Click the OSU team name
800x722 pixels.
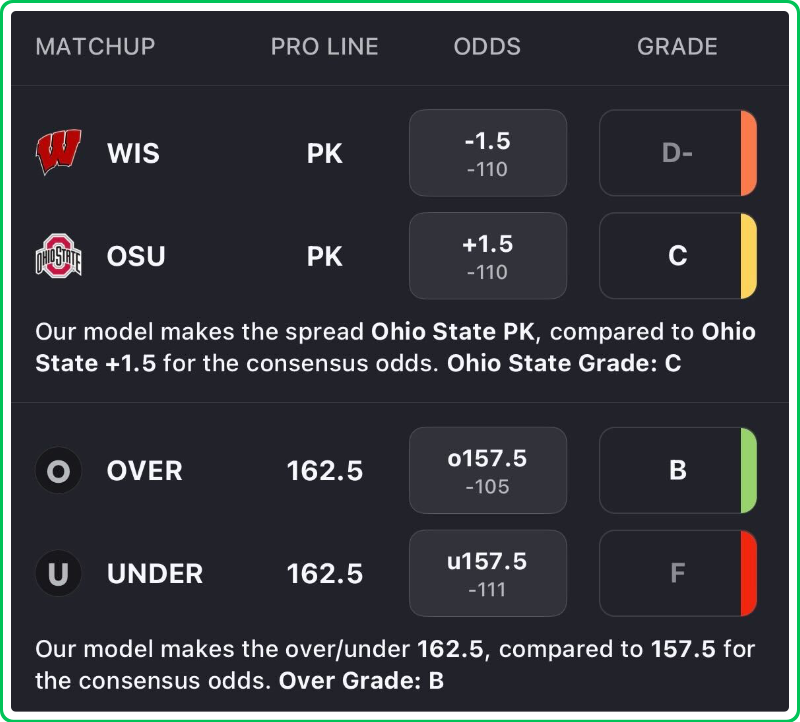pyautogui.click(x=136, y=257)
